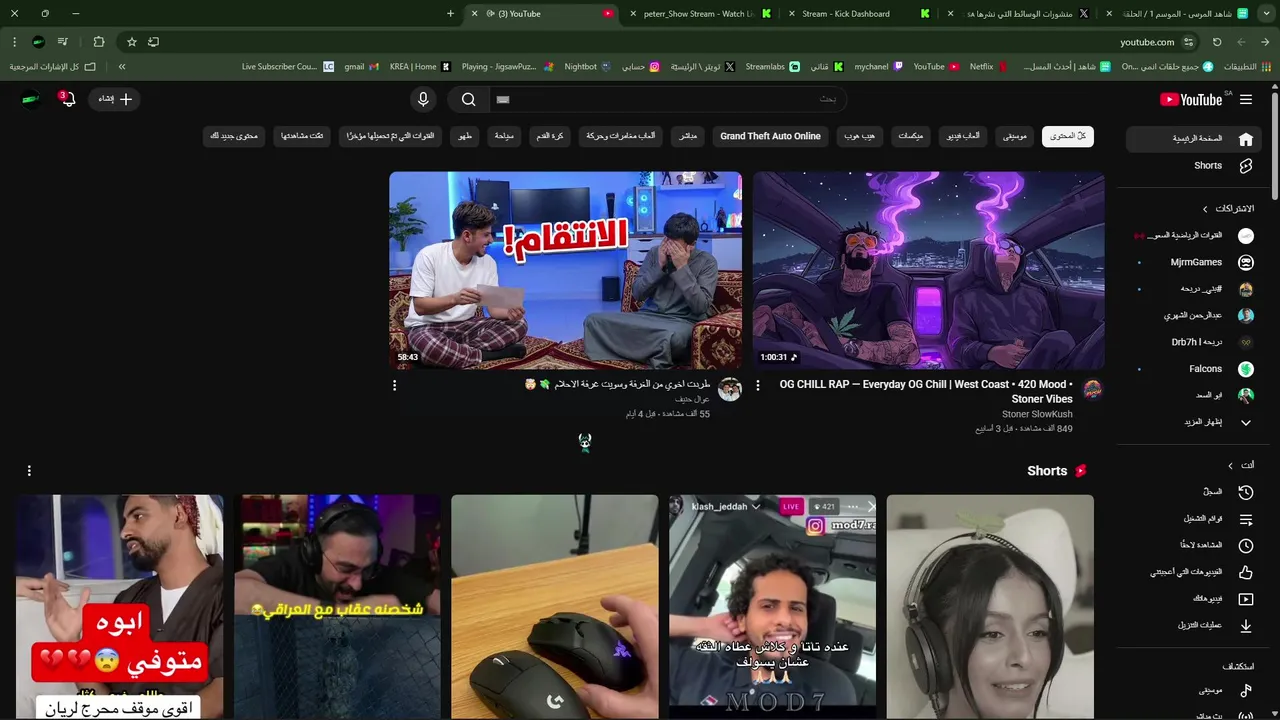Open Your videos (فيديوهاتك) in sidebar
Viewport: 1280px width, 720px height.
(x=1192, y=599)
